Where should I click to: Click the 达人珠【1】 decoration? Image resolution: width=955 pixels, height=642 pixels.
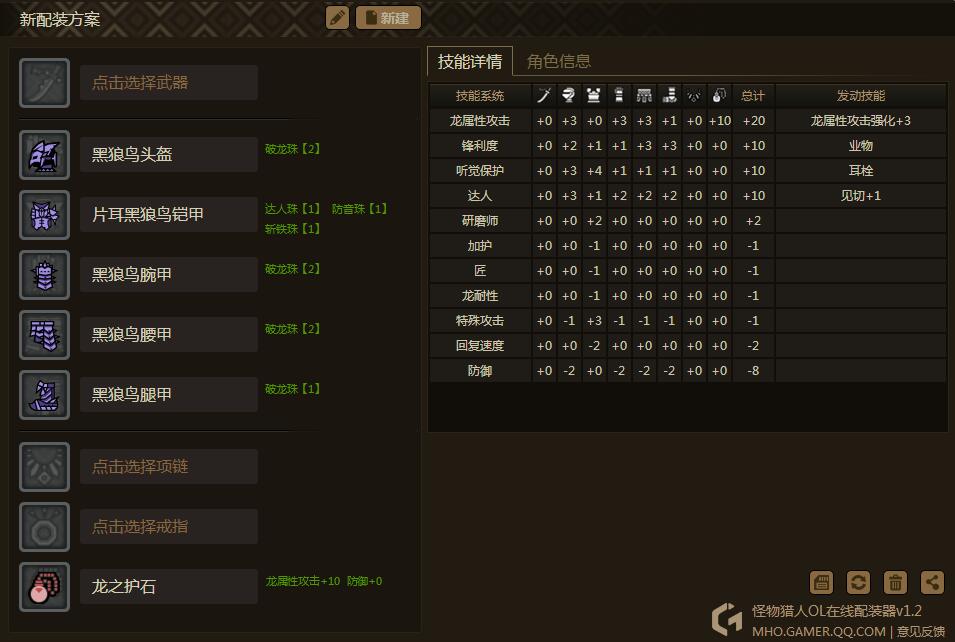pyautogui.click(x=292, y=209)
